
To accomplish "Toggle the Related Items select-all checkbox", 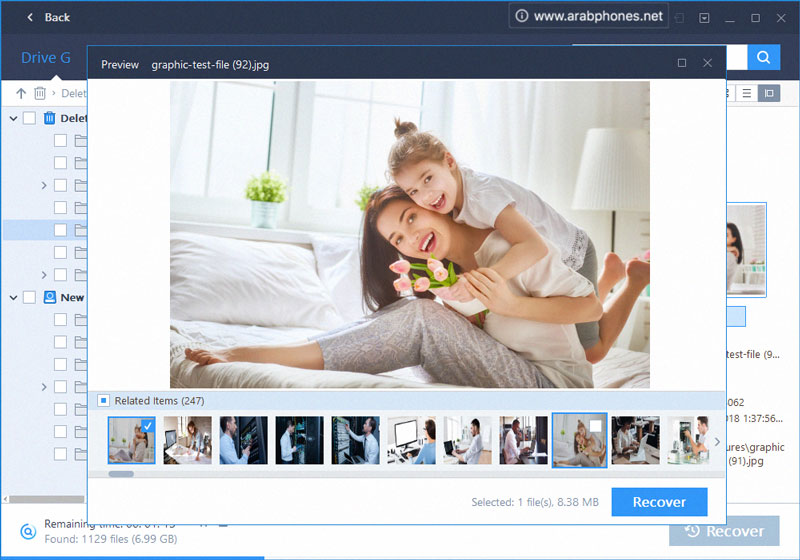I will (x=104, y=400).
